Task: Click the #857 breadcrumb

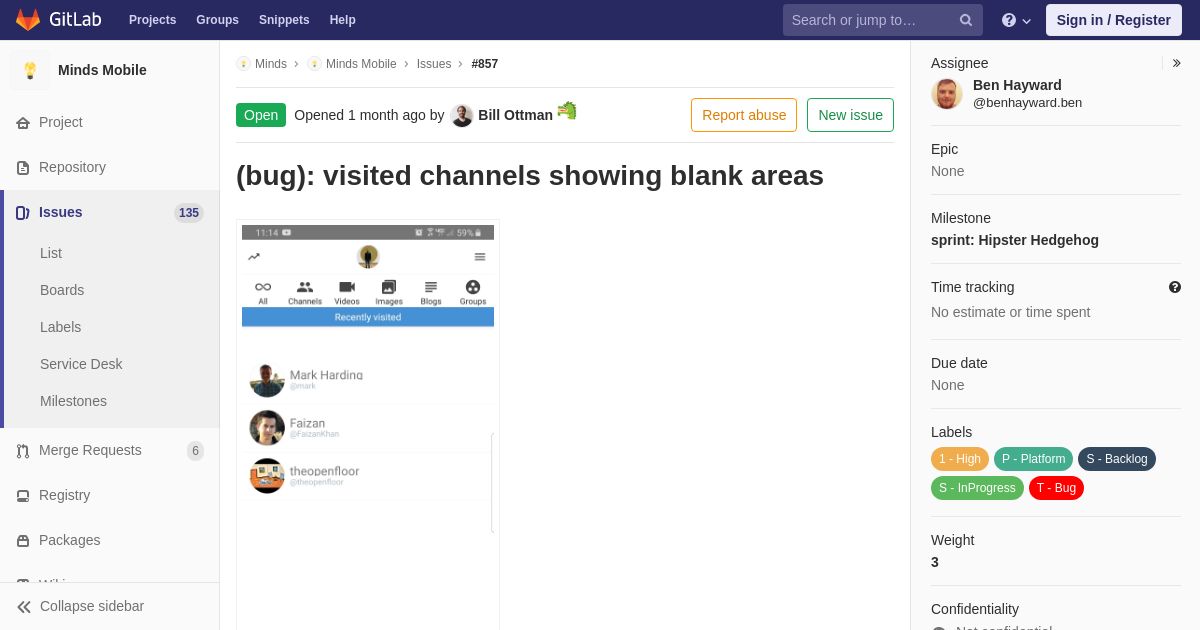Action: pyautogui.click(x=485, y=64)
